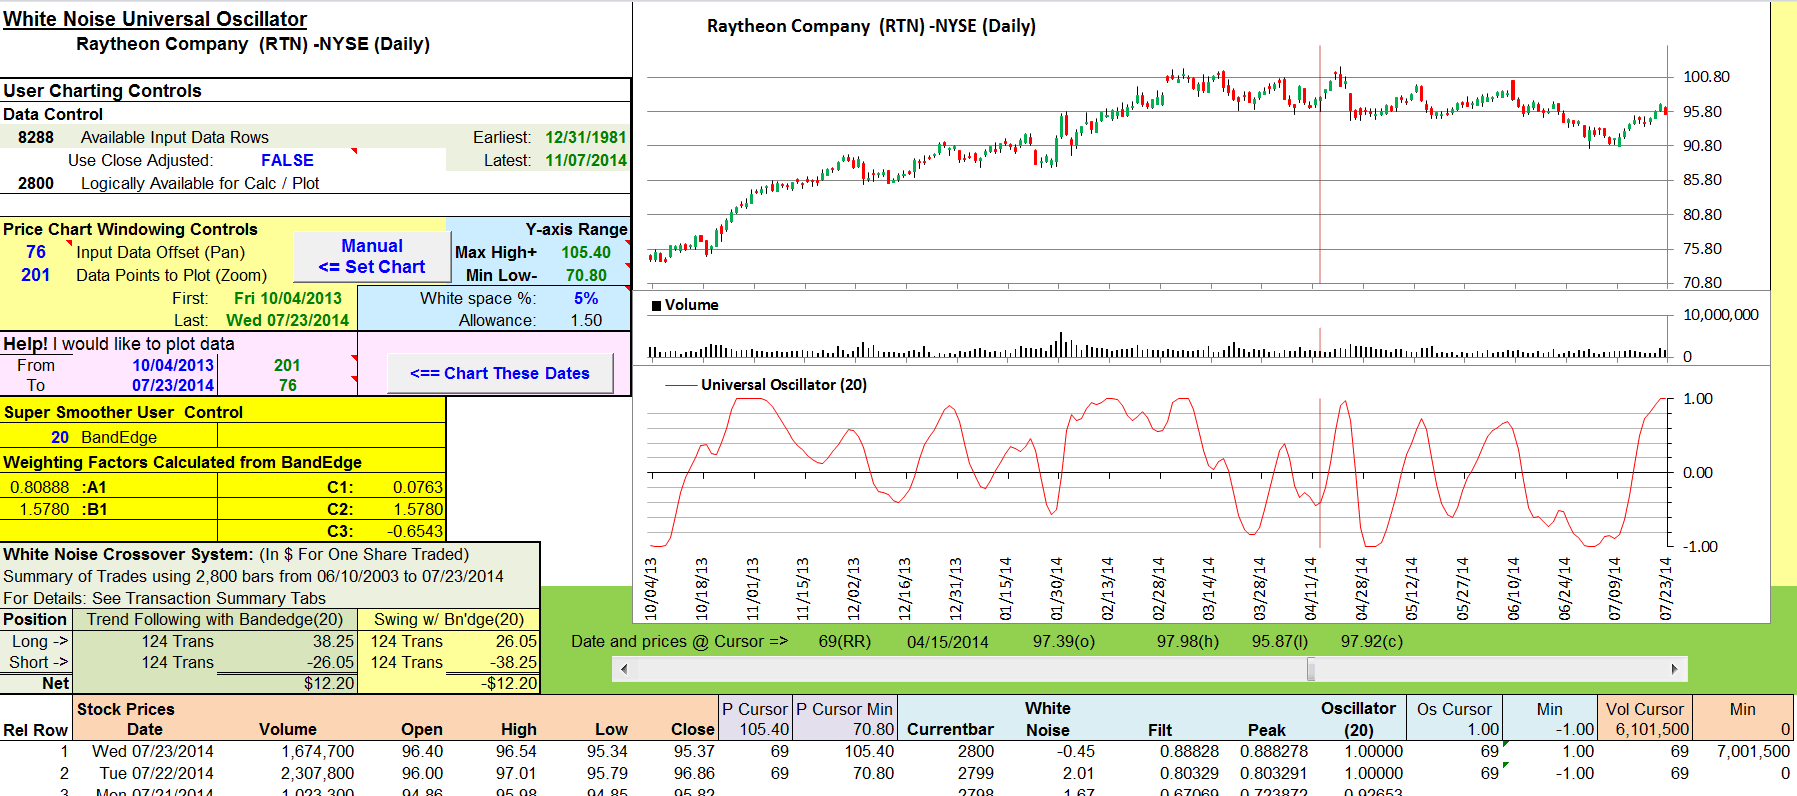1797x796 pixels.
Task: Select the Allowance value 1.50
Action: click(585, 320)
